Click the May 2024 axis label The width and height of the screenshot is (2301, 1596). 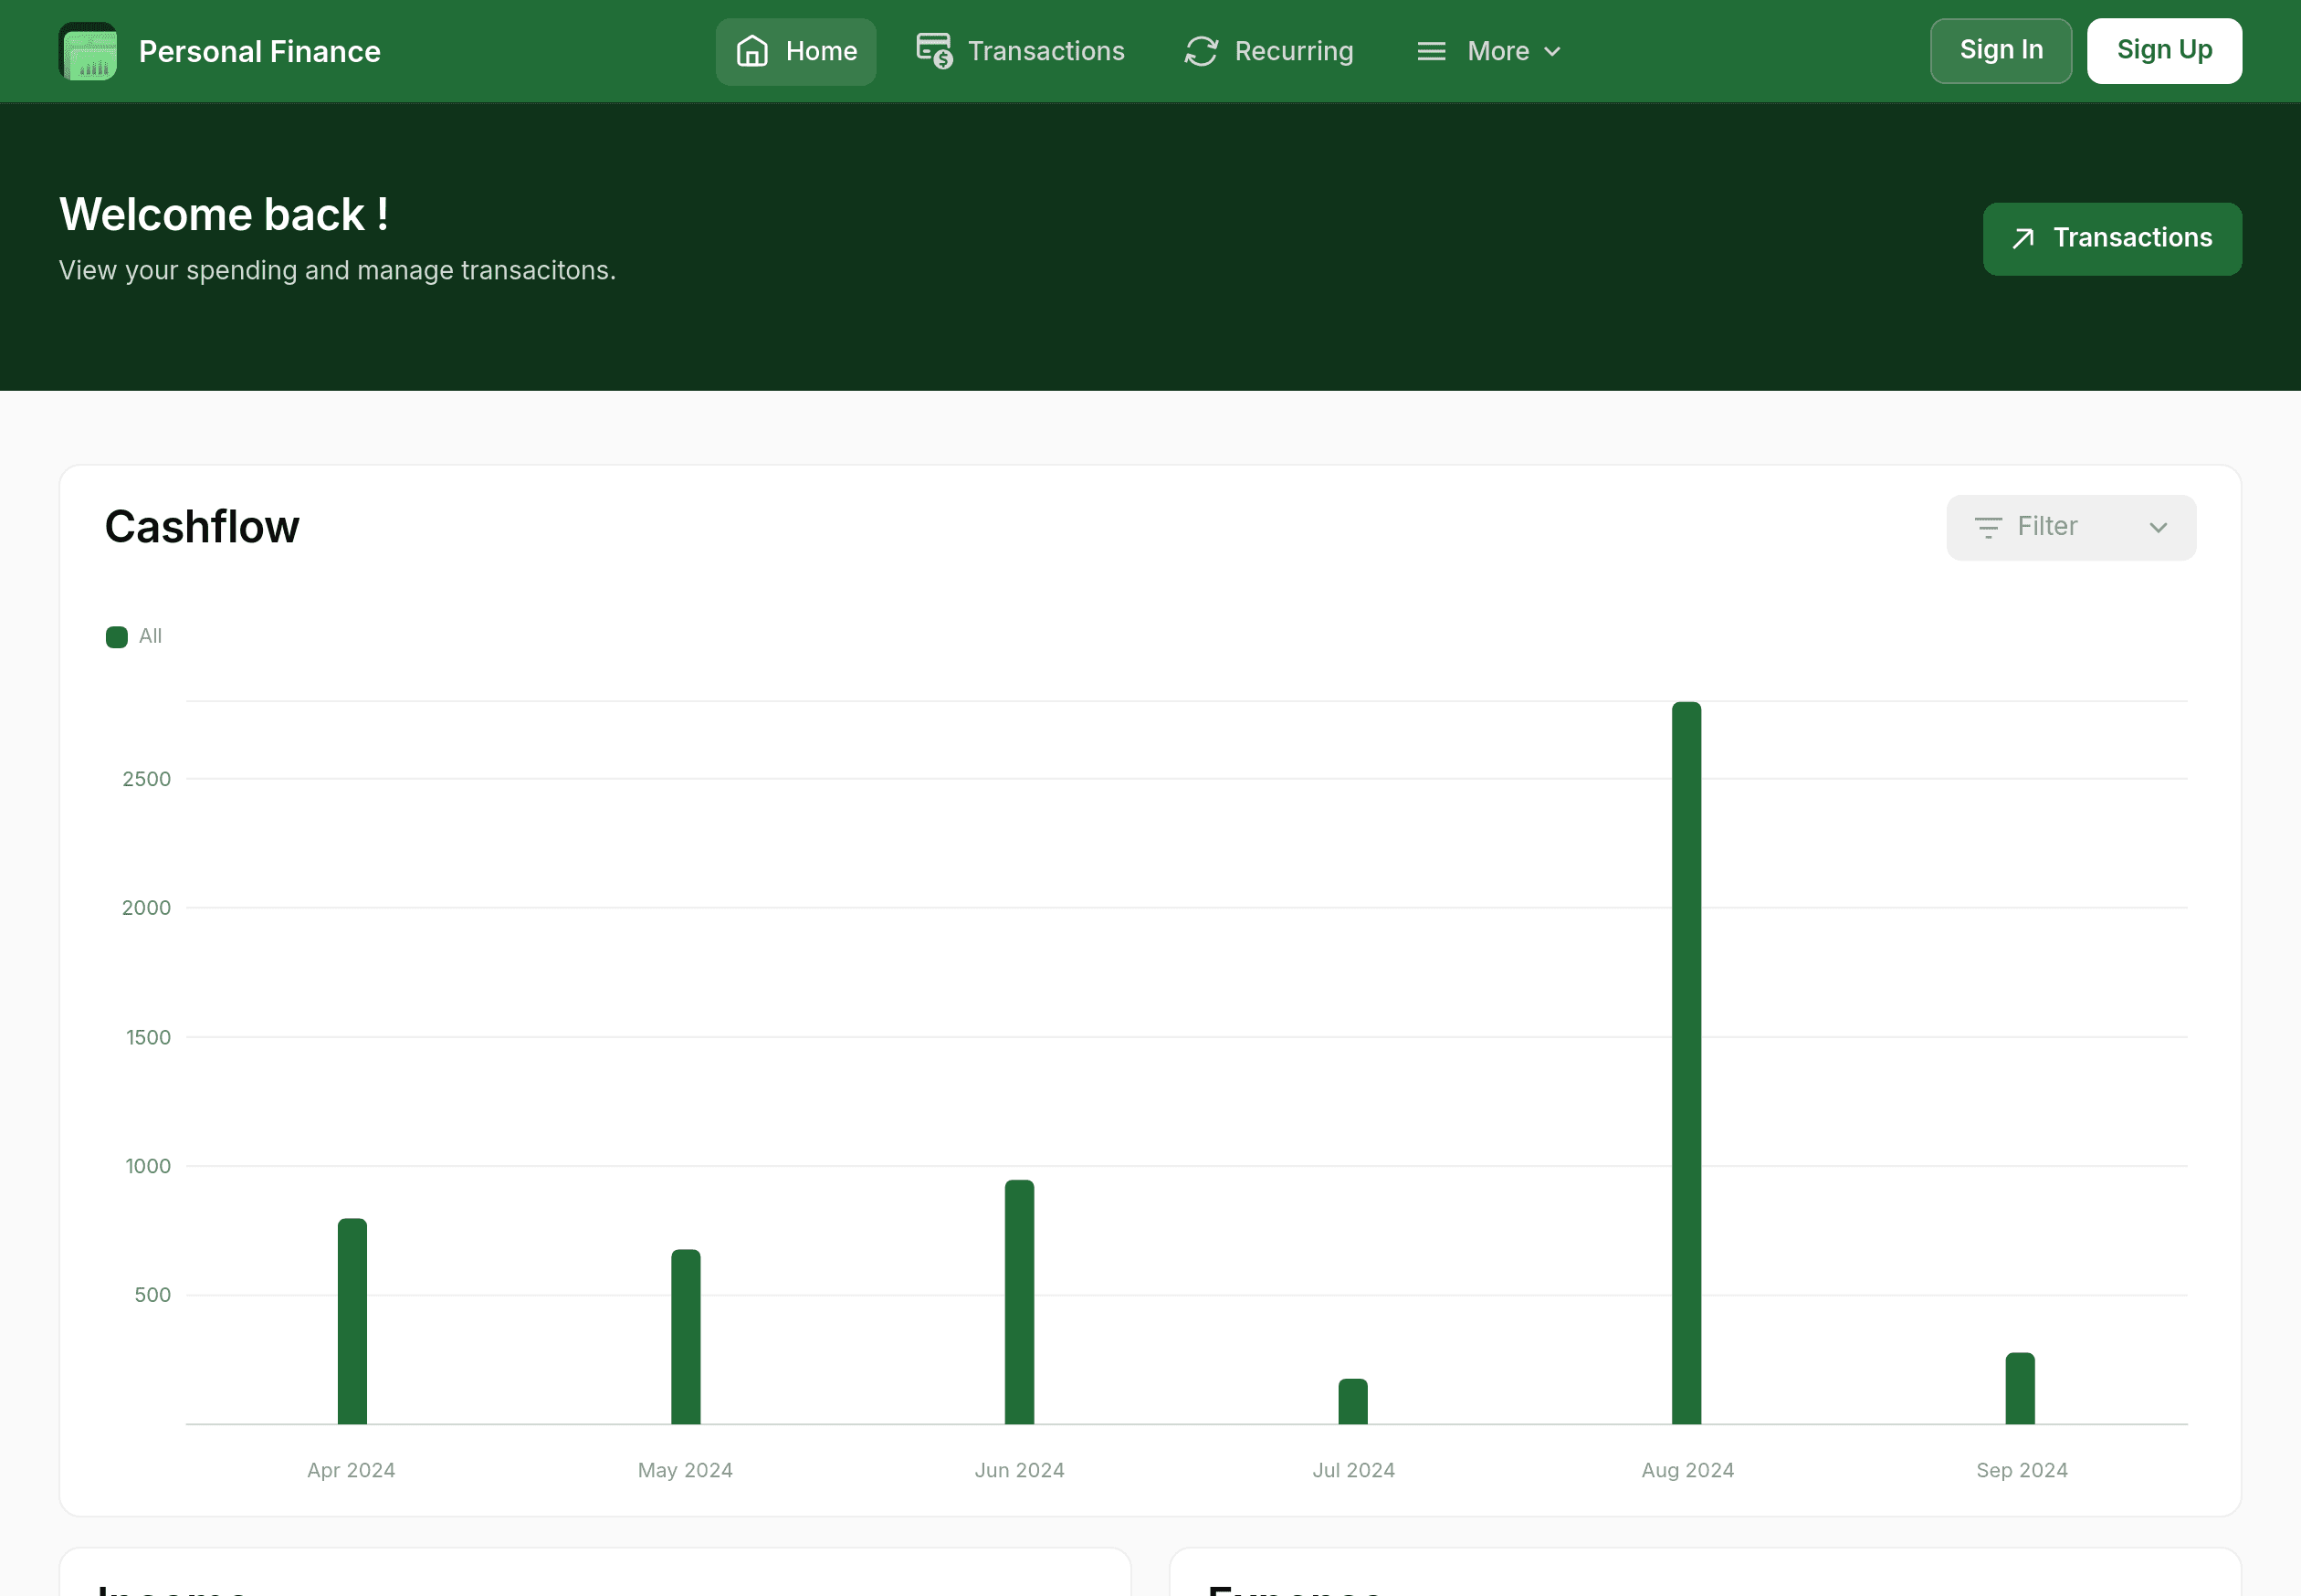click(685, 1470)
